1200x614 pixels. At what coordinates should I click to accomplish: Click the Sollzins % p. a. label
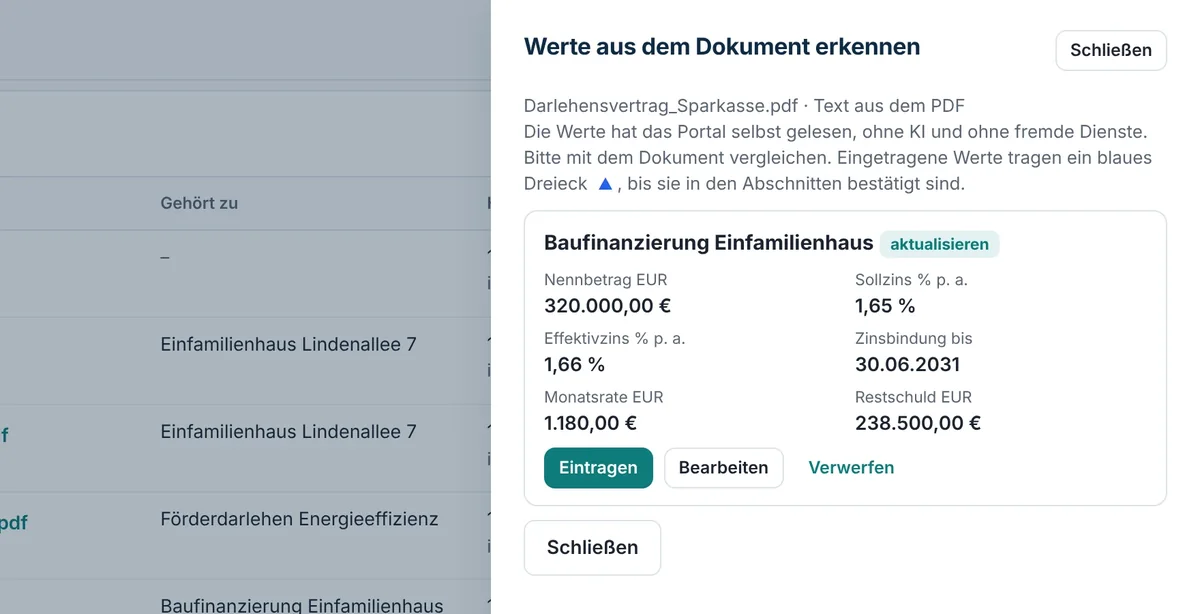click(x=911, y=280)
